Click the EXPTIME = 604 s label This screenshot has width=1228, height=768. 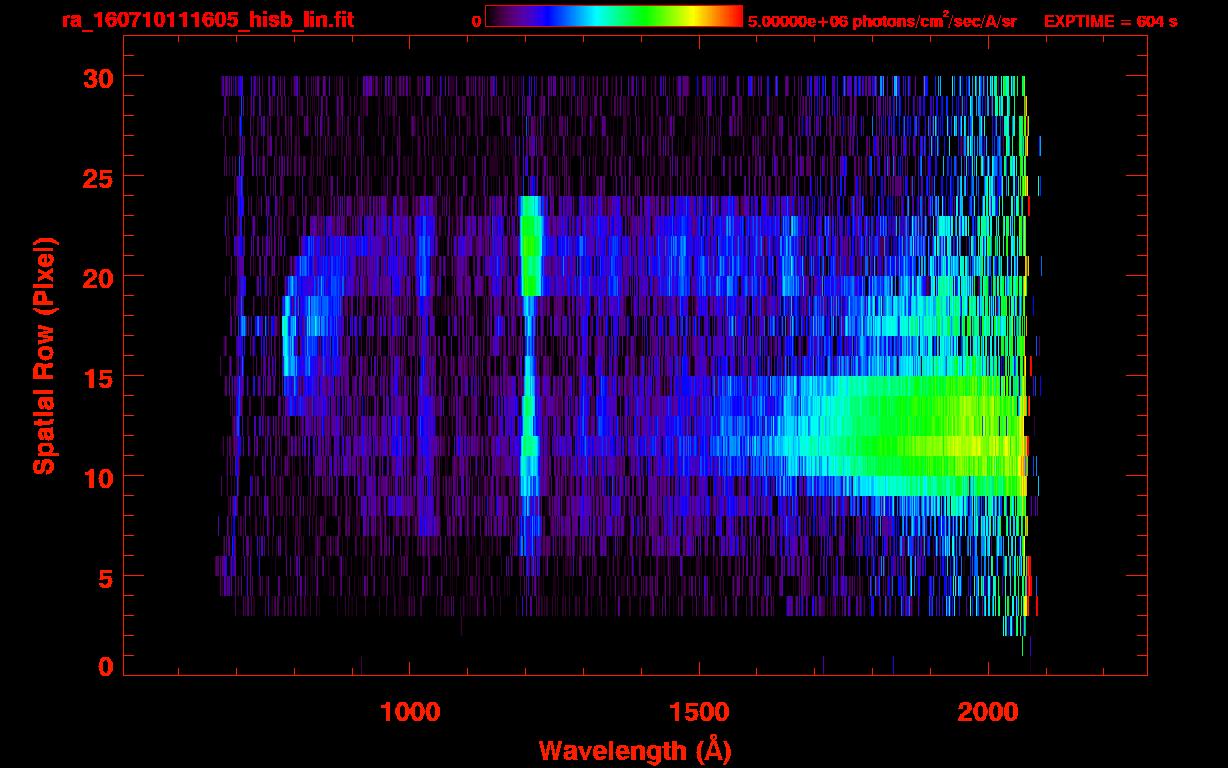click(1110, 21)
